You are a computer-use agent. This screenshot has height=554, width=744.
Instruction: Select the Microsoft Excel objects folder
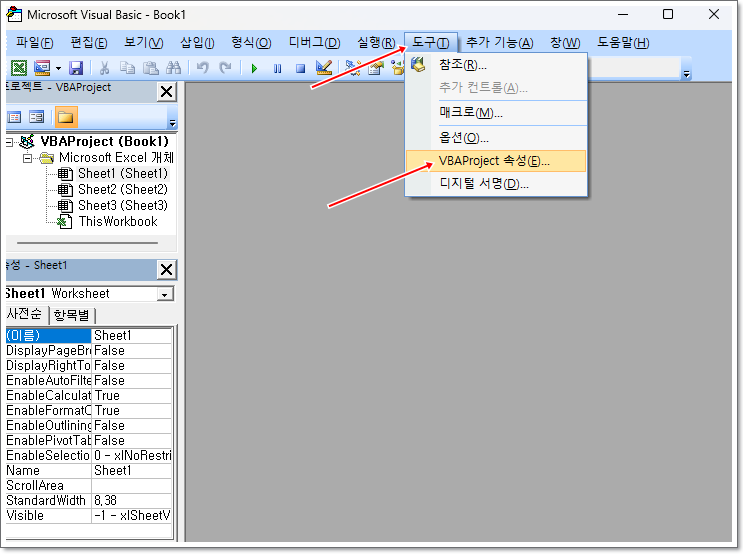[x=116, y=157]
